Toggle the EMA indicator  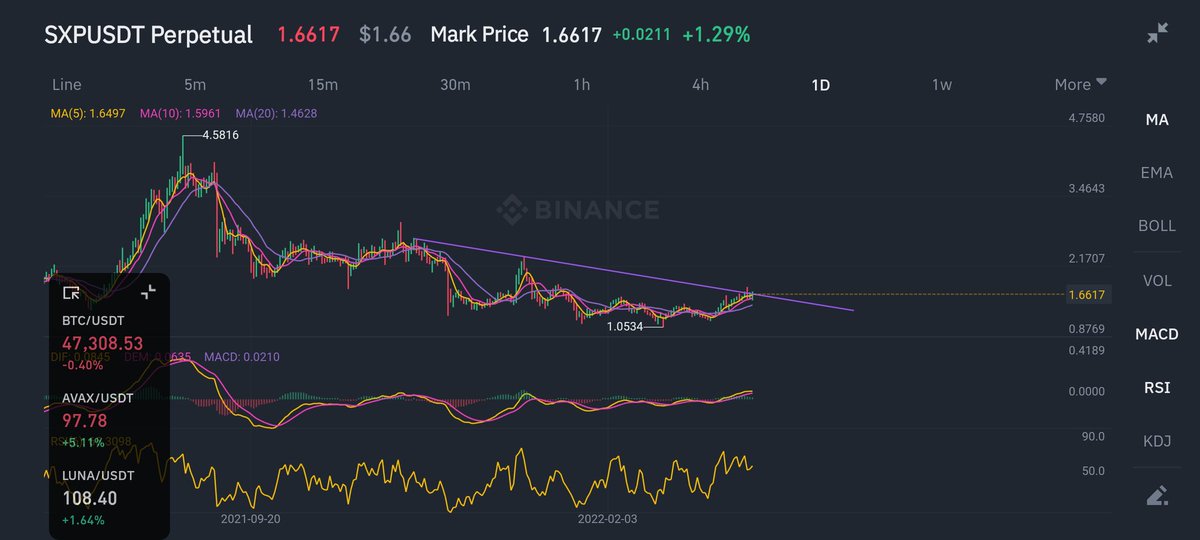[1157, 173]
